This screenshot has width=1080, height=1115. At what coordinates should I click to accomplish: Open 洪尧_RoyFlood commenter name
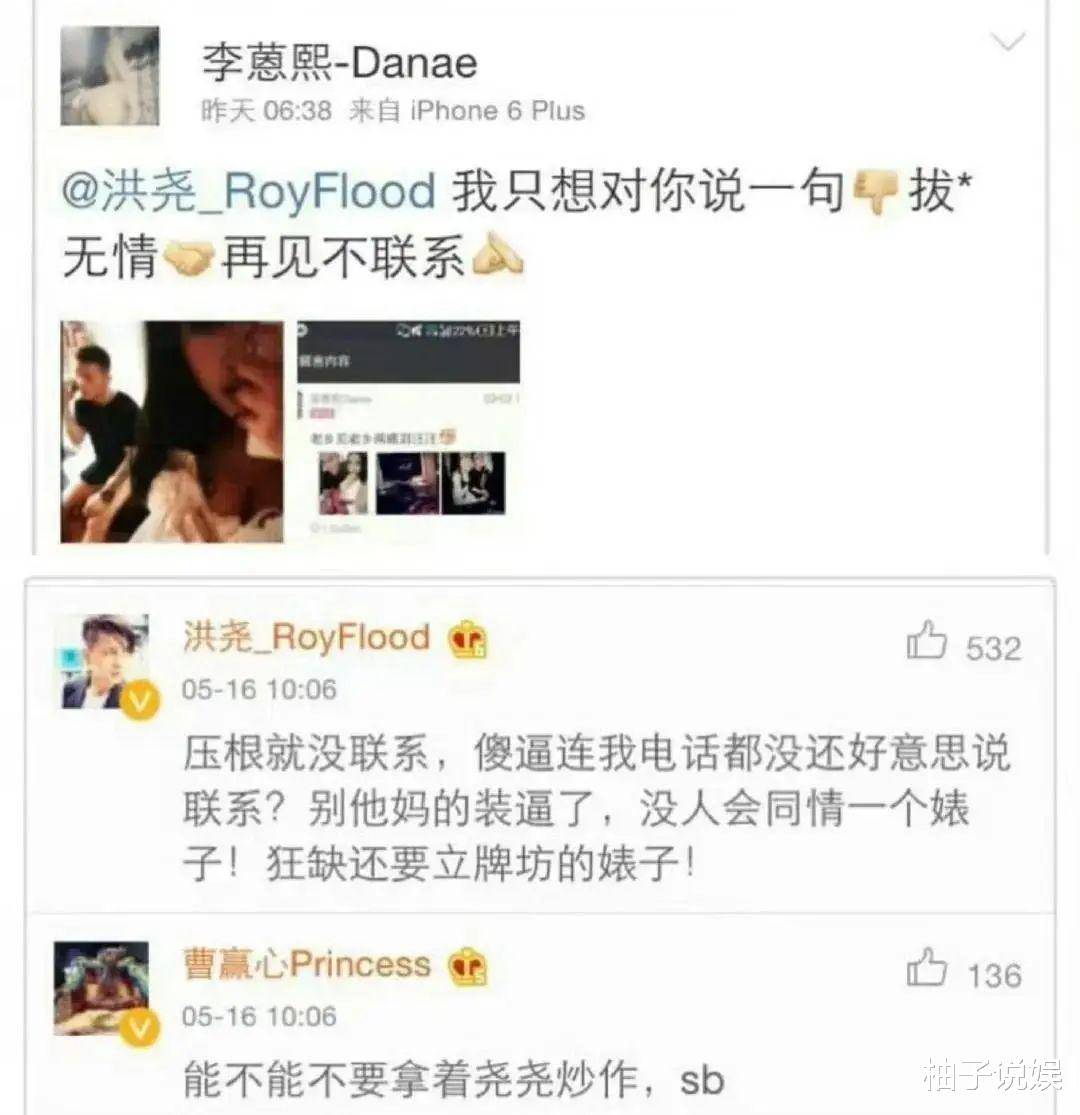point(306,636)
